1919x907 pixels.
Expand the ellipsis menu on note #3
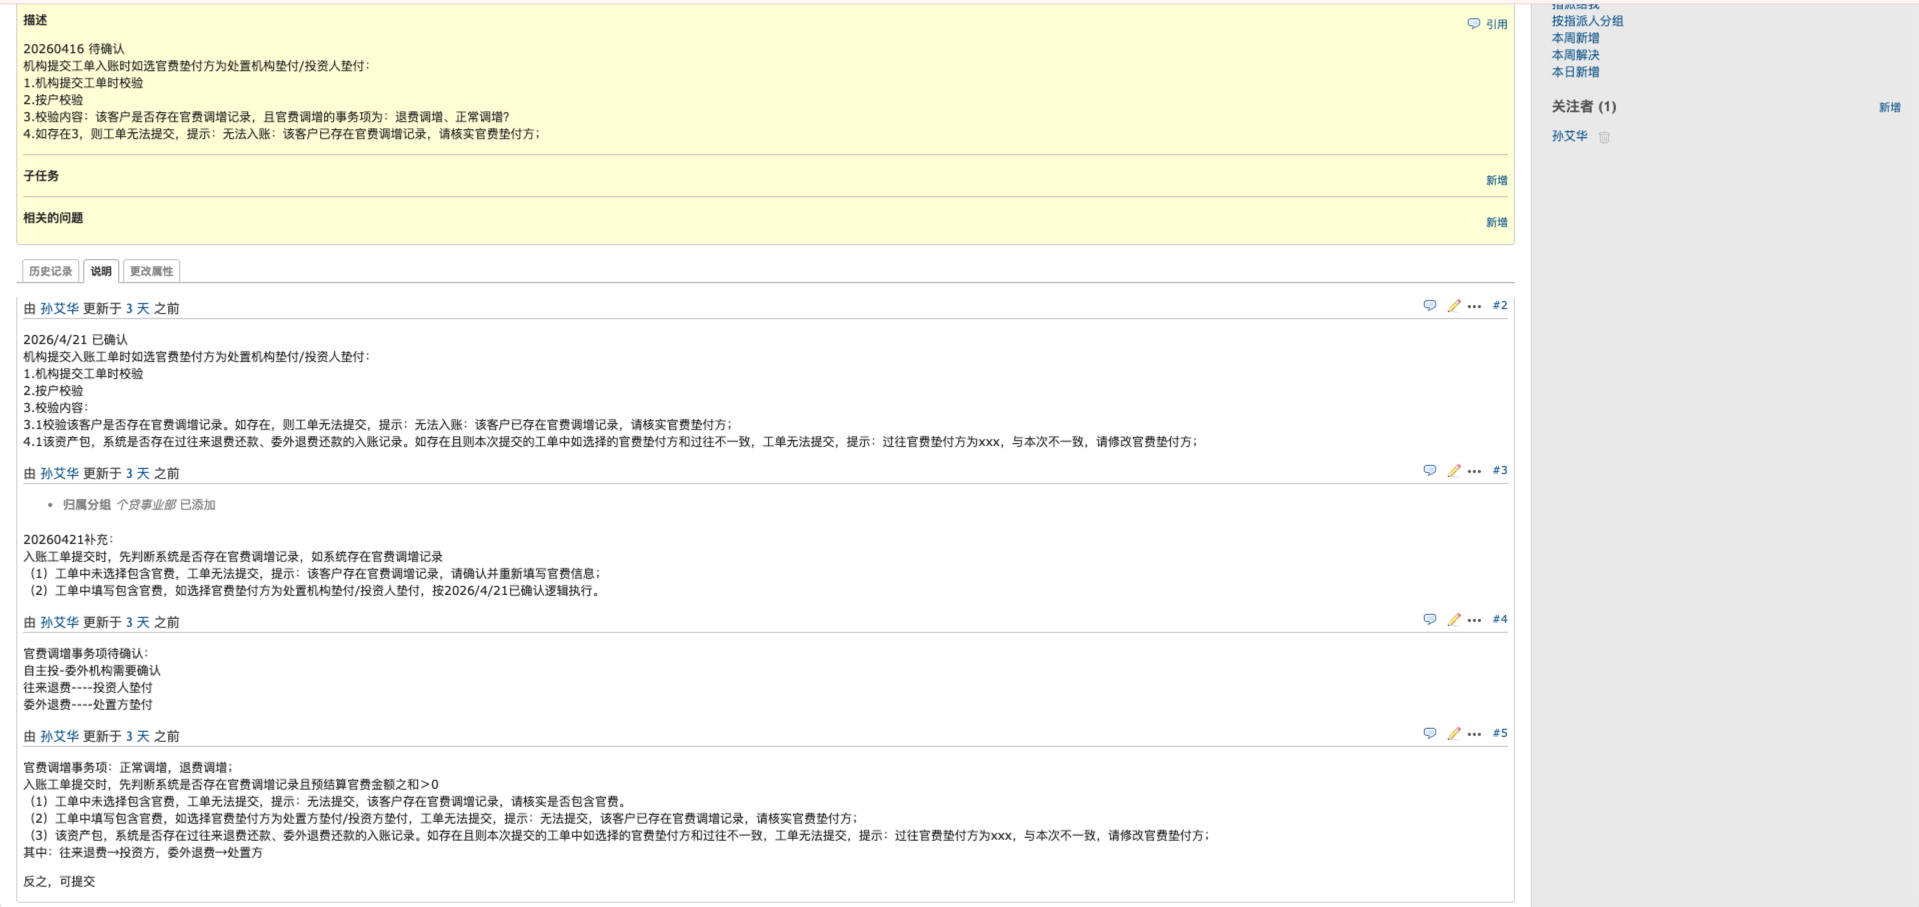pyautogui.click(x=1474, y=471)
